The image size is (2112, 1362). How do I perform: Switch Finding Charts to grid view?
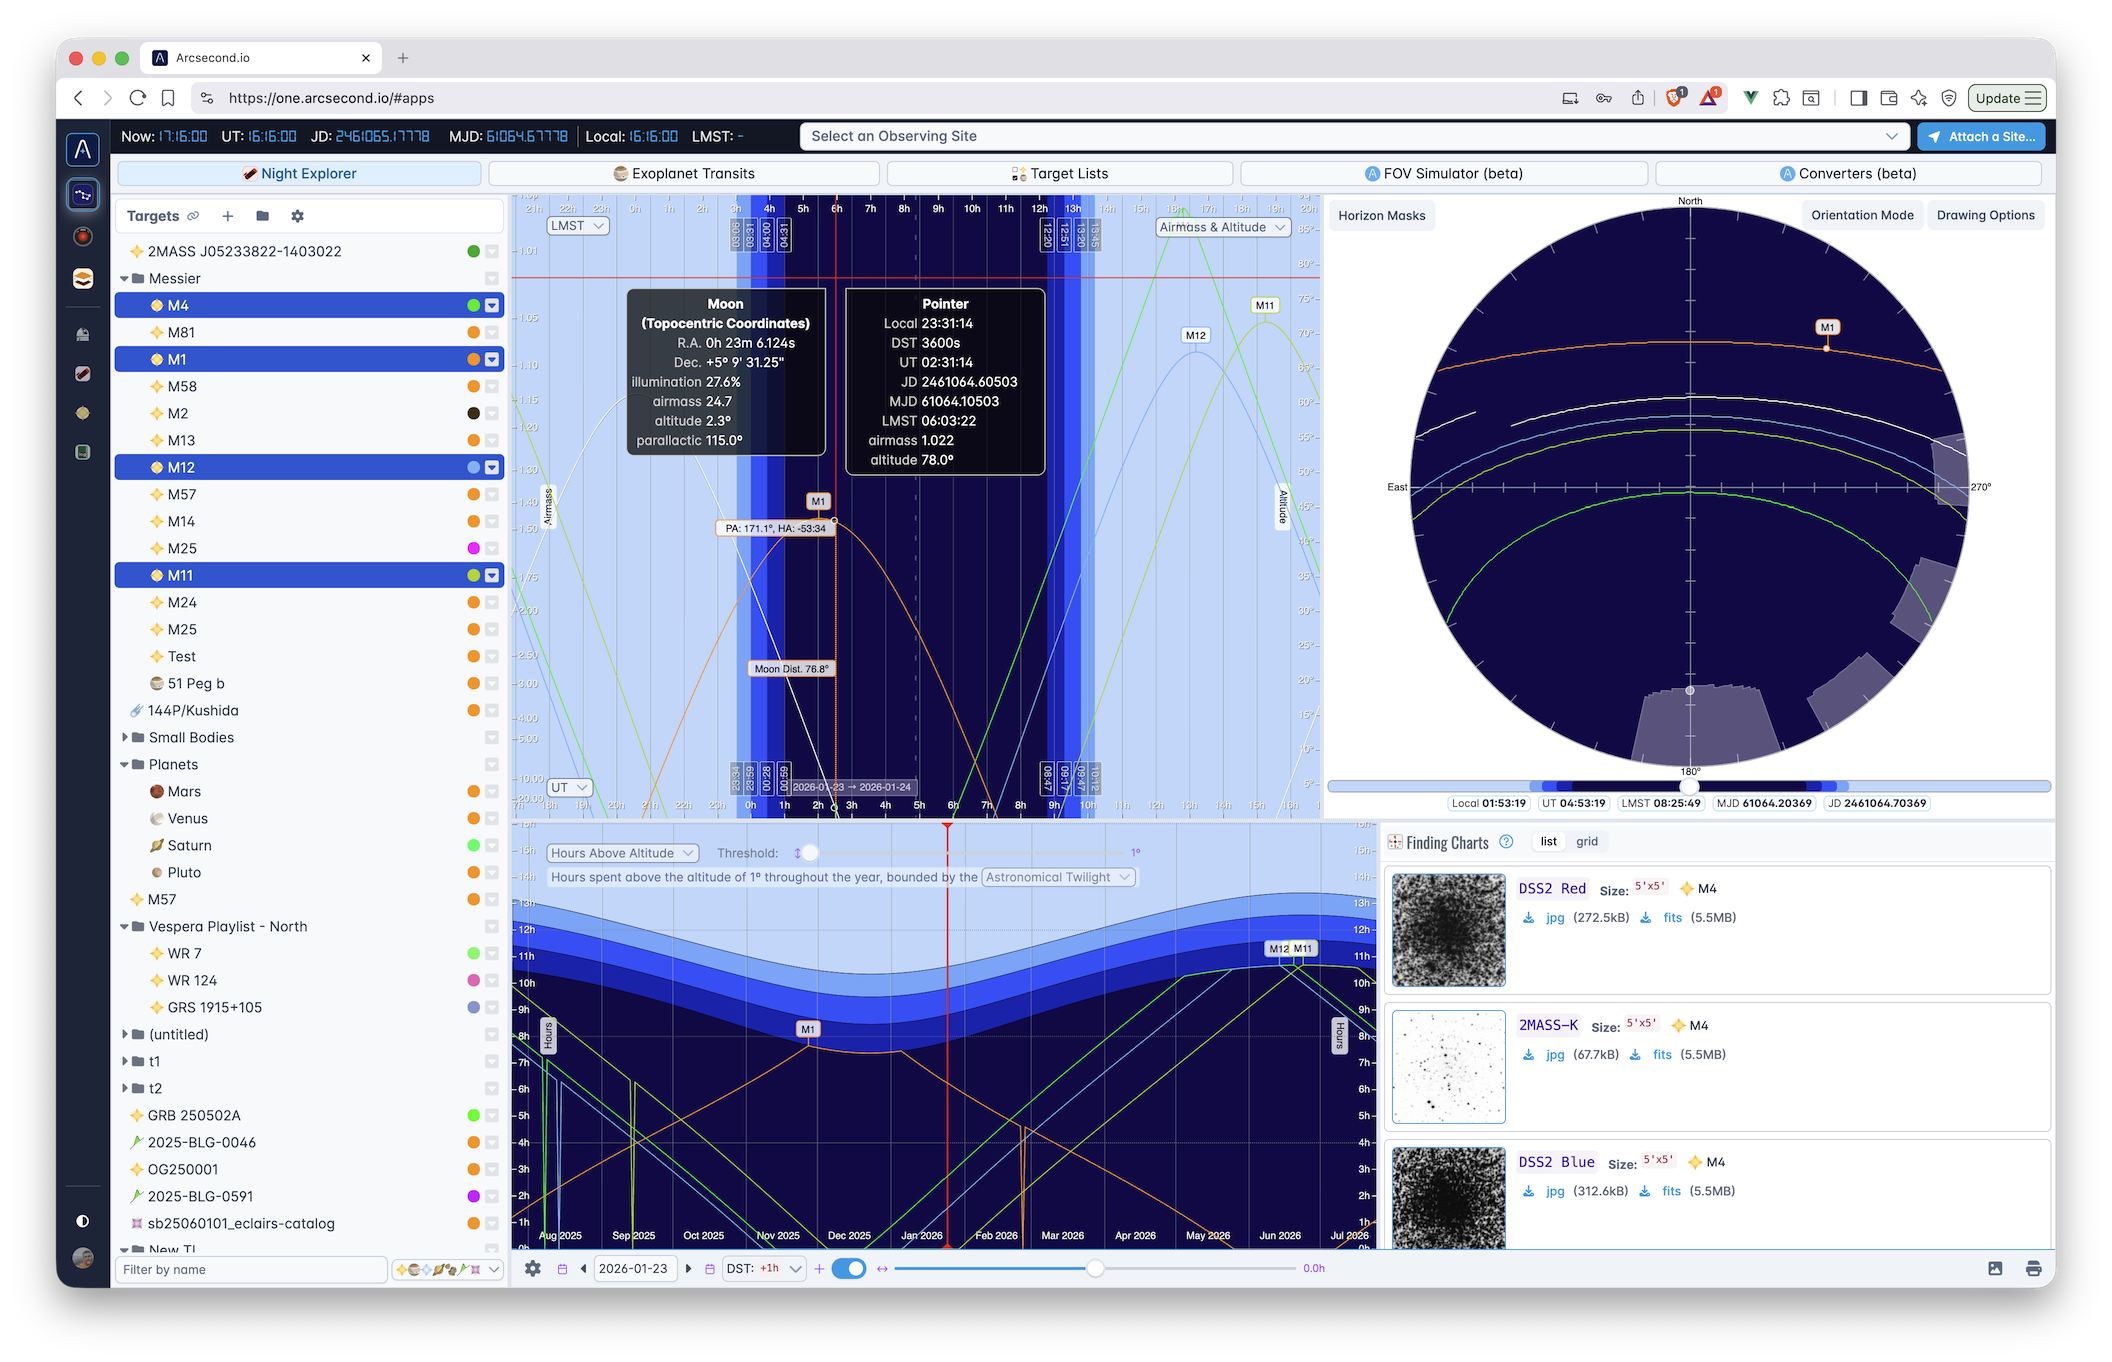(x=1587, y=842)
